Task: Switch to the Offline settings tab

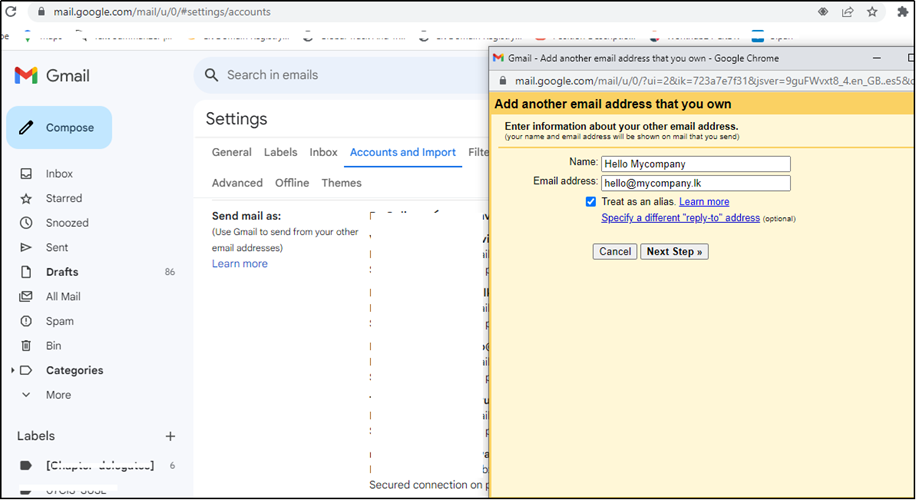Action: point(292,183)
